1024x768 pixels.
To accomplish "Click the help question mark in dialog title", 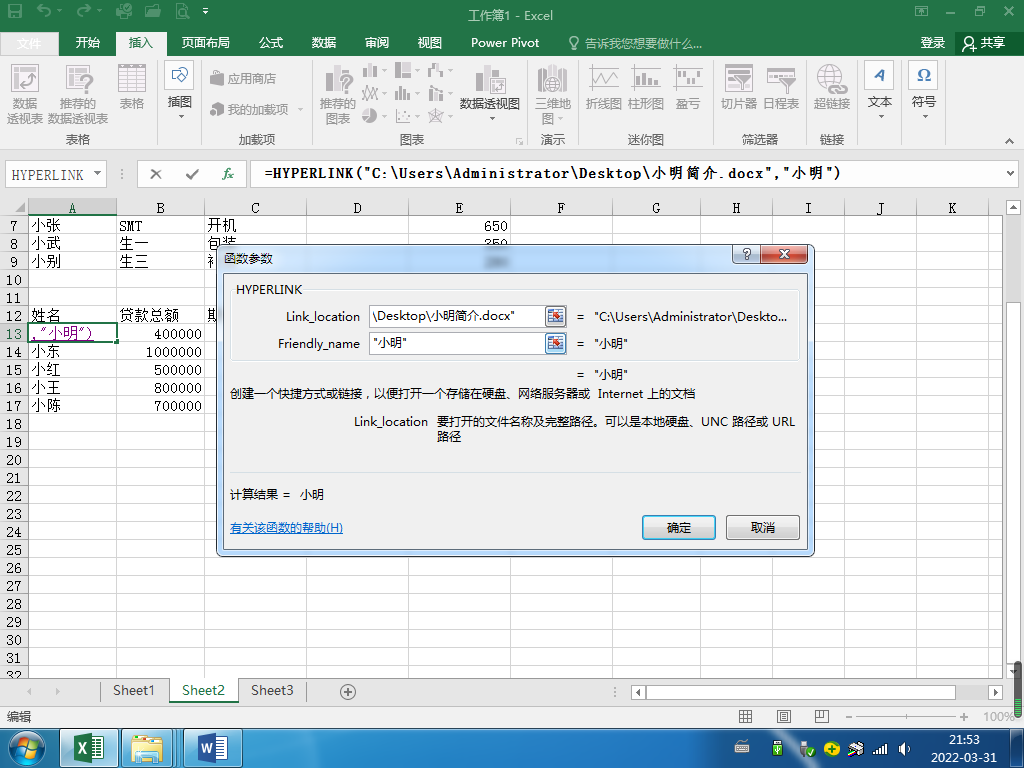I will click(746, 254).
